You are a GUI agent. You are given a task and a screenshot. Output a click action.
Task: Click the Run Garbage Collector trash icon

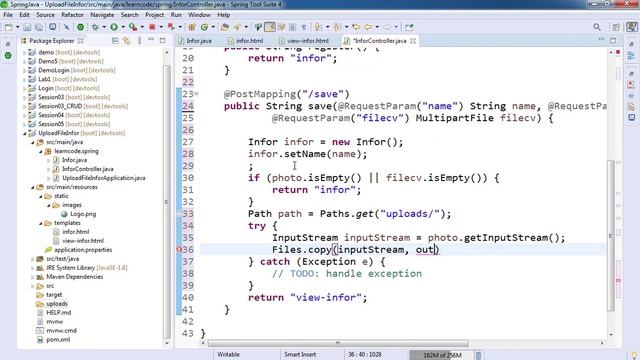[x=479, y=355]
